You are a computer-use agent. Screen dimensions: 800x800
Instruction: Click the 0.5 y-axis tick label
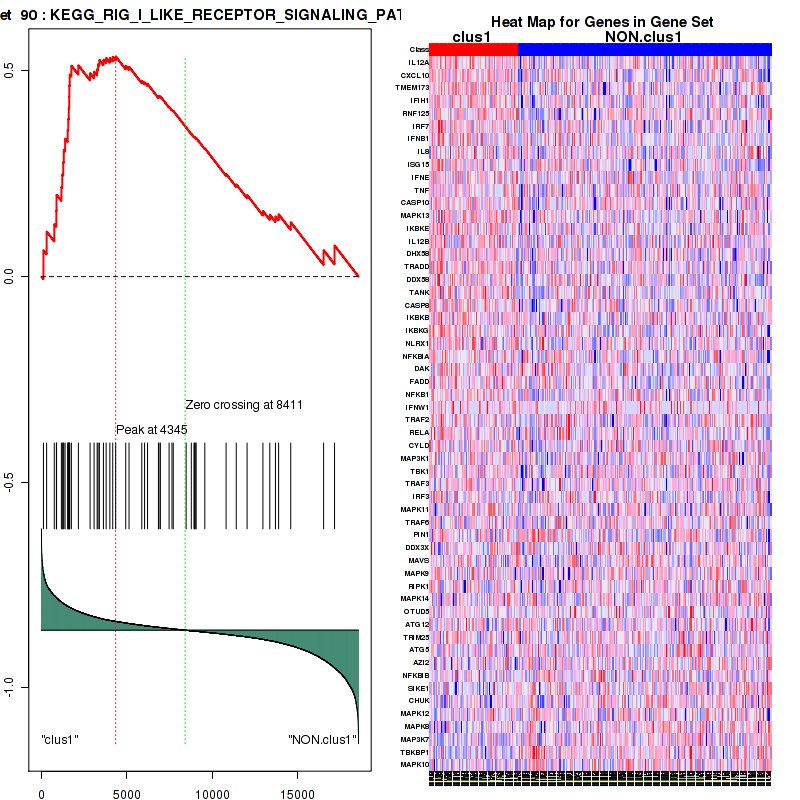click(9, 70)
